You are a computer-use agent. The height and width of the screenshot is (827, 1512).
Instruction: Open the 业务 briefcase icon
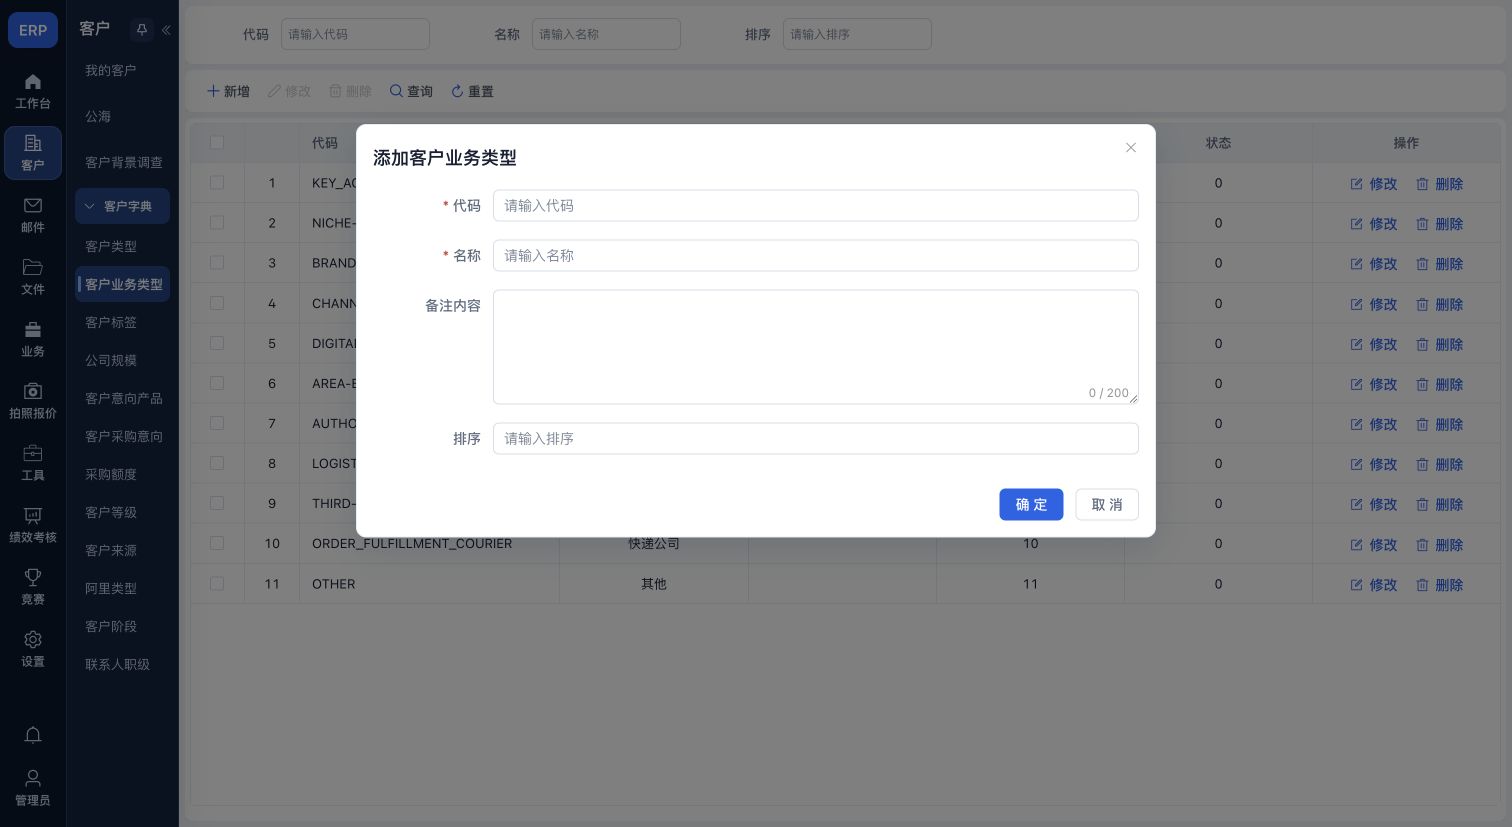pyautogui.click(x=33, y=330)
